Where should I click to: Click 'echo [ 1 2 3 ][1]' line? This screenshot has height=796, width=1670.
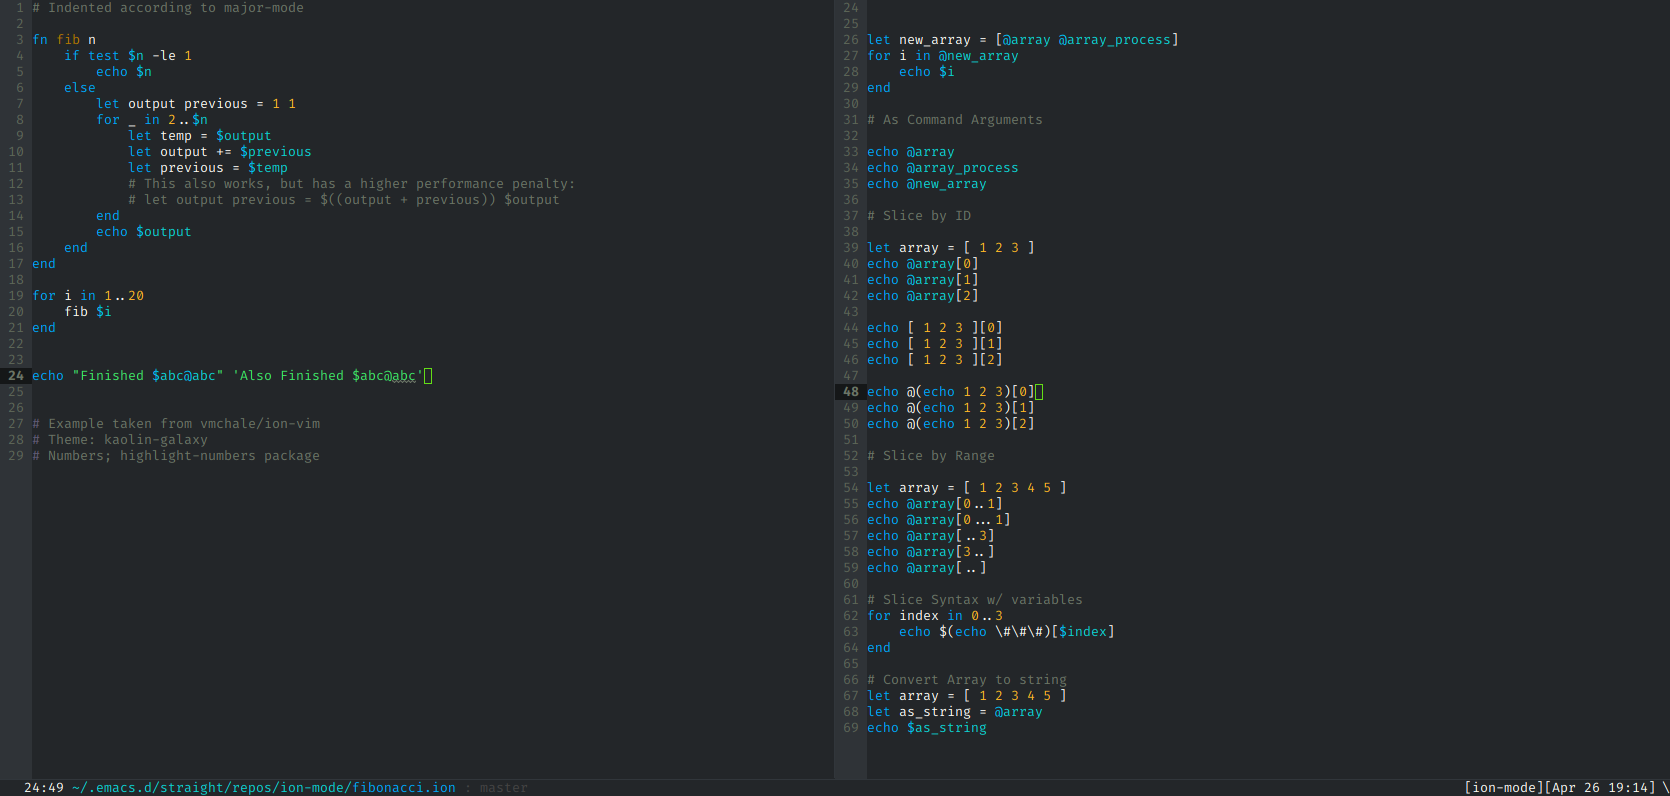(935, 344)
